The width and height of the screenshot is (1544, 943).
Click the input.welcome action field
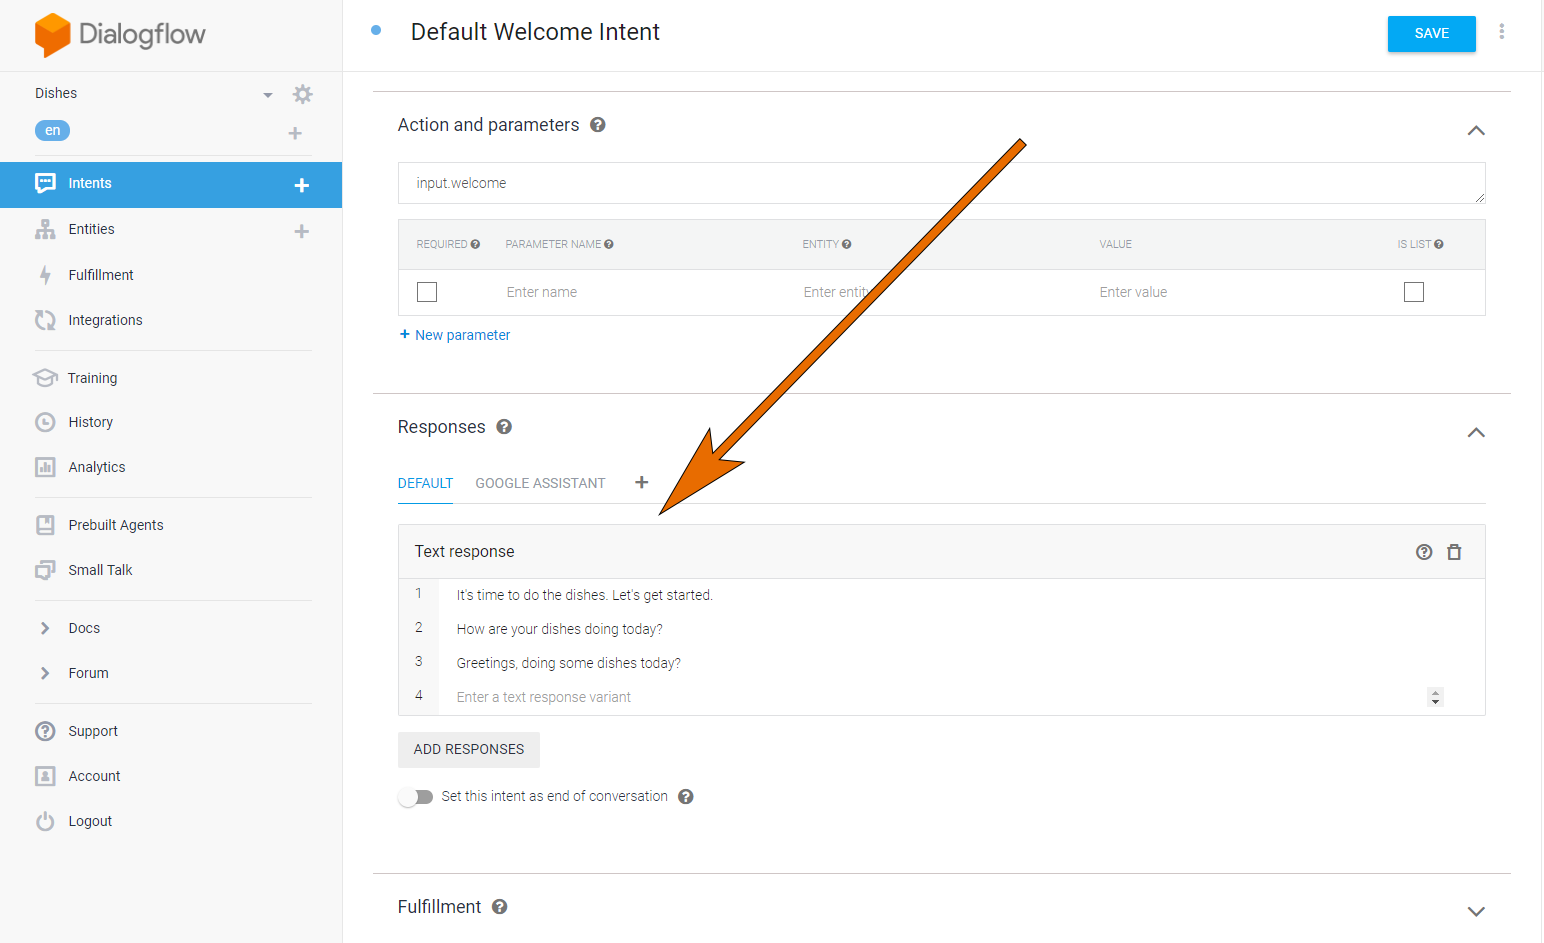[940, 183]
